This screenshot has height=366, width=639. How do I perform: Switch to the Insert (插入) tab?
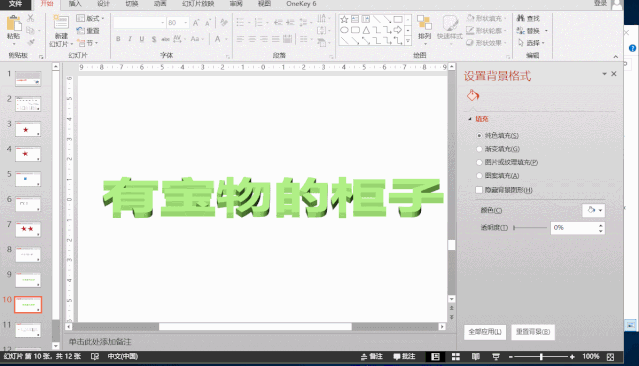[x=75, y=4]
